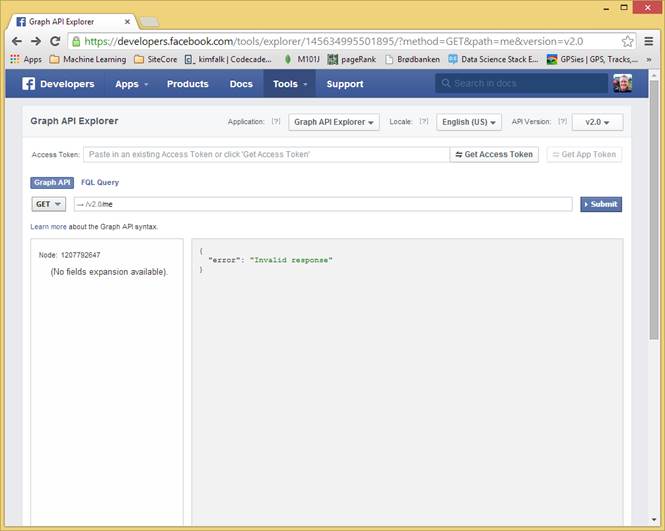The image size is (665, 531).
Task: Open the Learn more link
Action: (x=48, y=227)
